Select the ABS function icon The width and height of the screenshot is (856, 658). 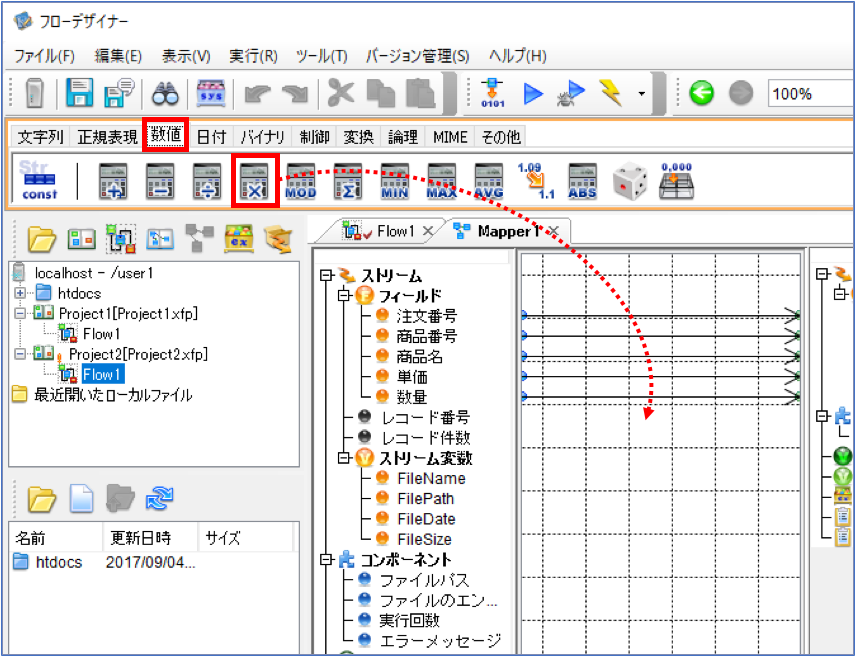pos(582,181)
